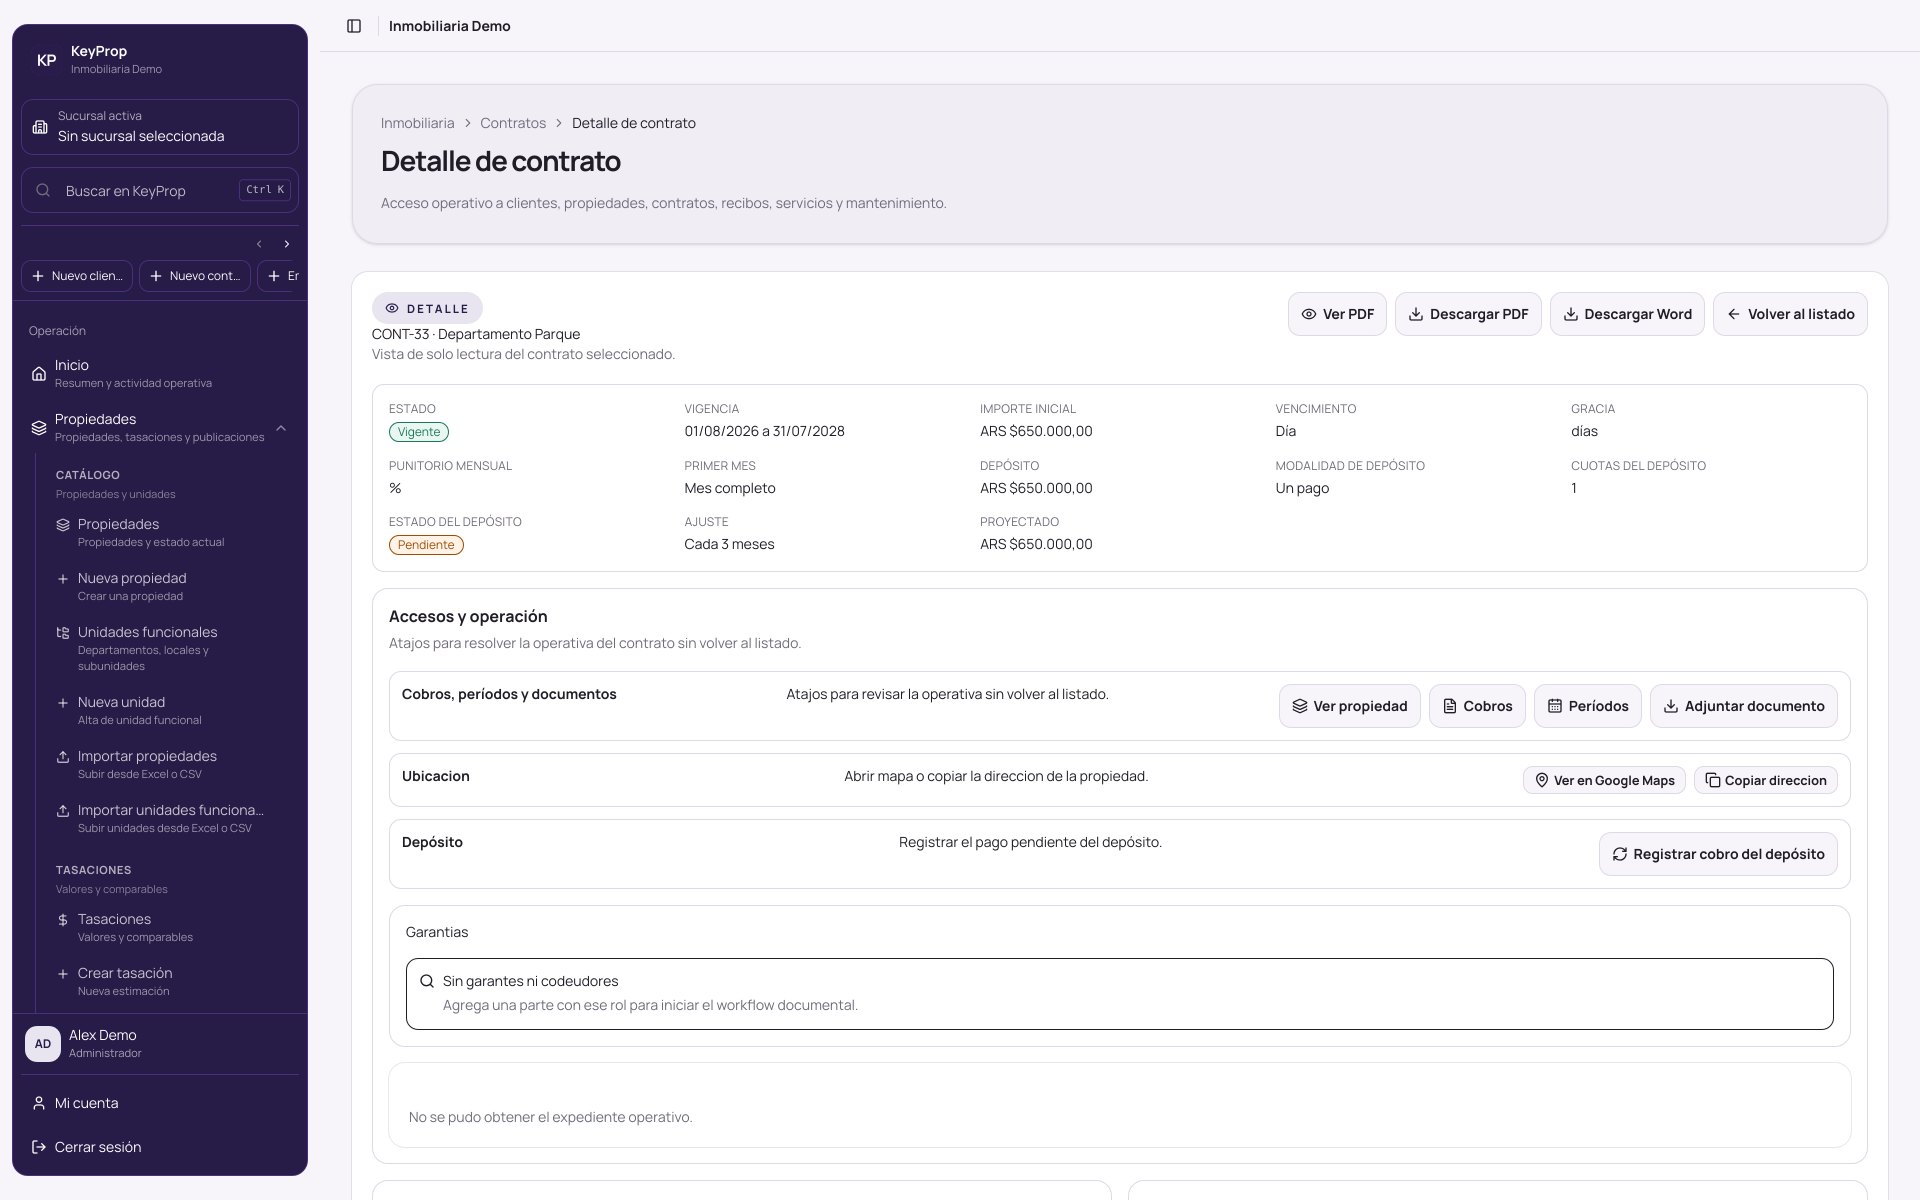Click the Cobros document icon
This screenshot has height=1200, width=1920.
click(1450, 706)
